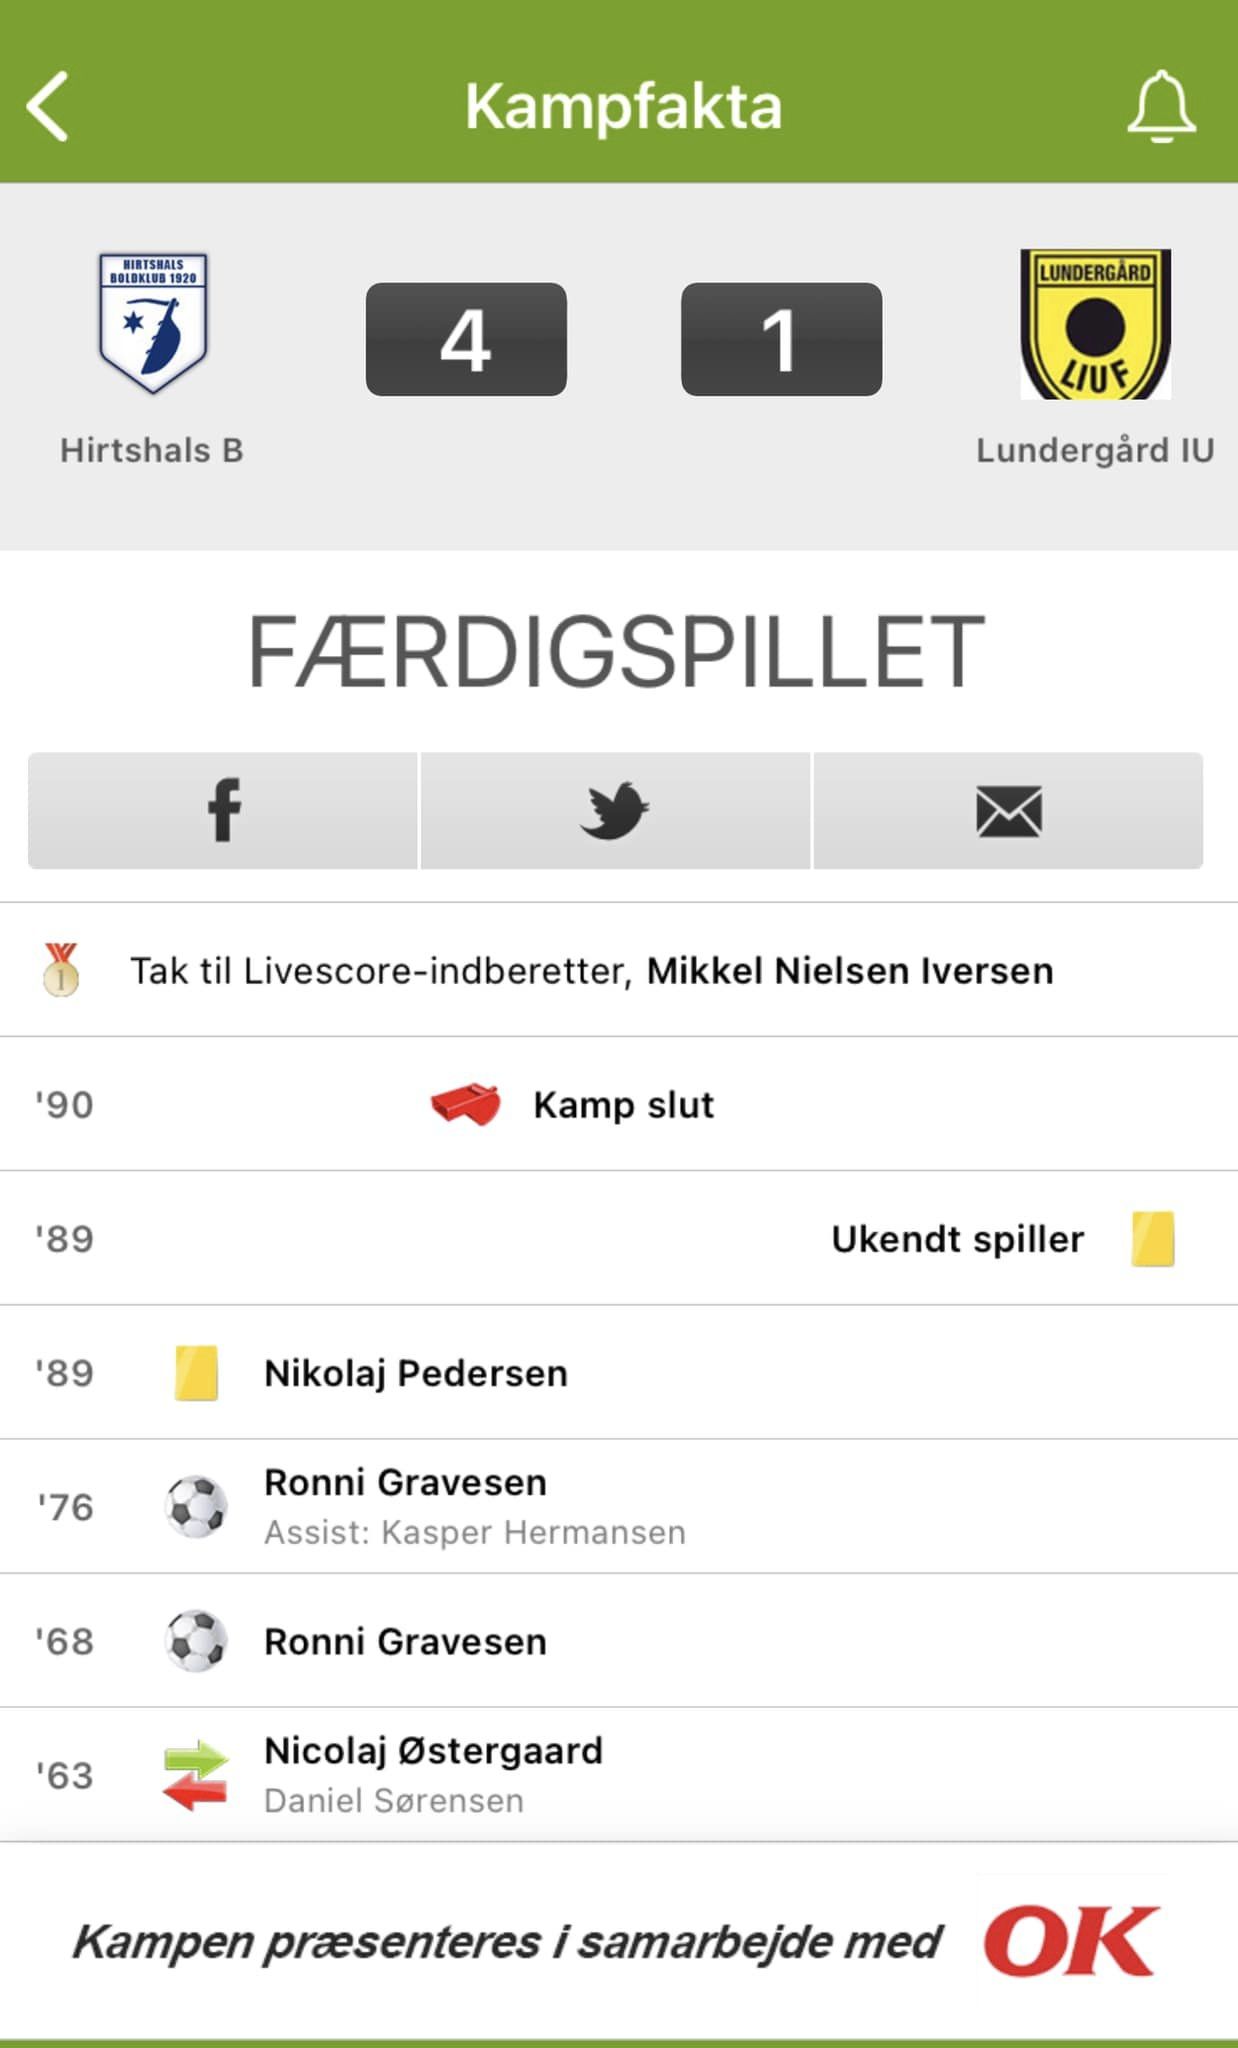Tap the substitution arrows icon
The image size is (1238, 2048).
click(196, 1775)
